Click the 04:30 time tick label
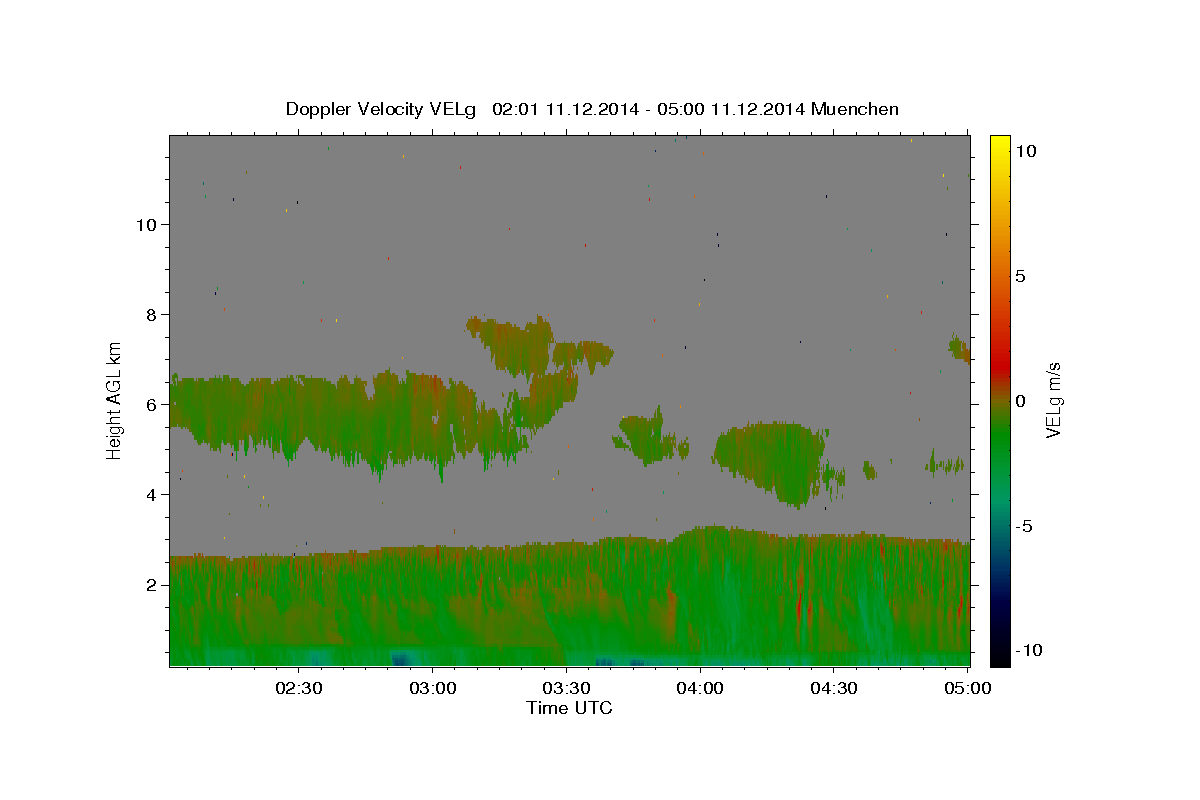Screen dimensions: 1200x800 (x=834, y=688)
